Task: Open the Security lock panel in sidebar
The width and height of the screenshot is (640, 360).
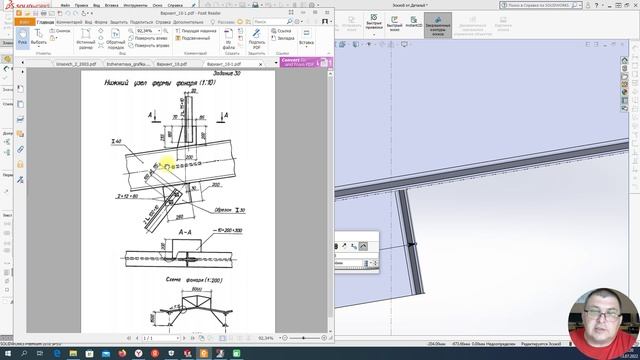Action: (x=20, y=164)
